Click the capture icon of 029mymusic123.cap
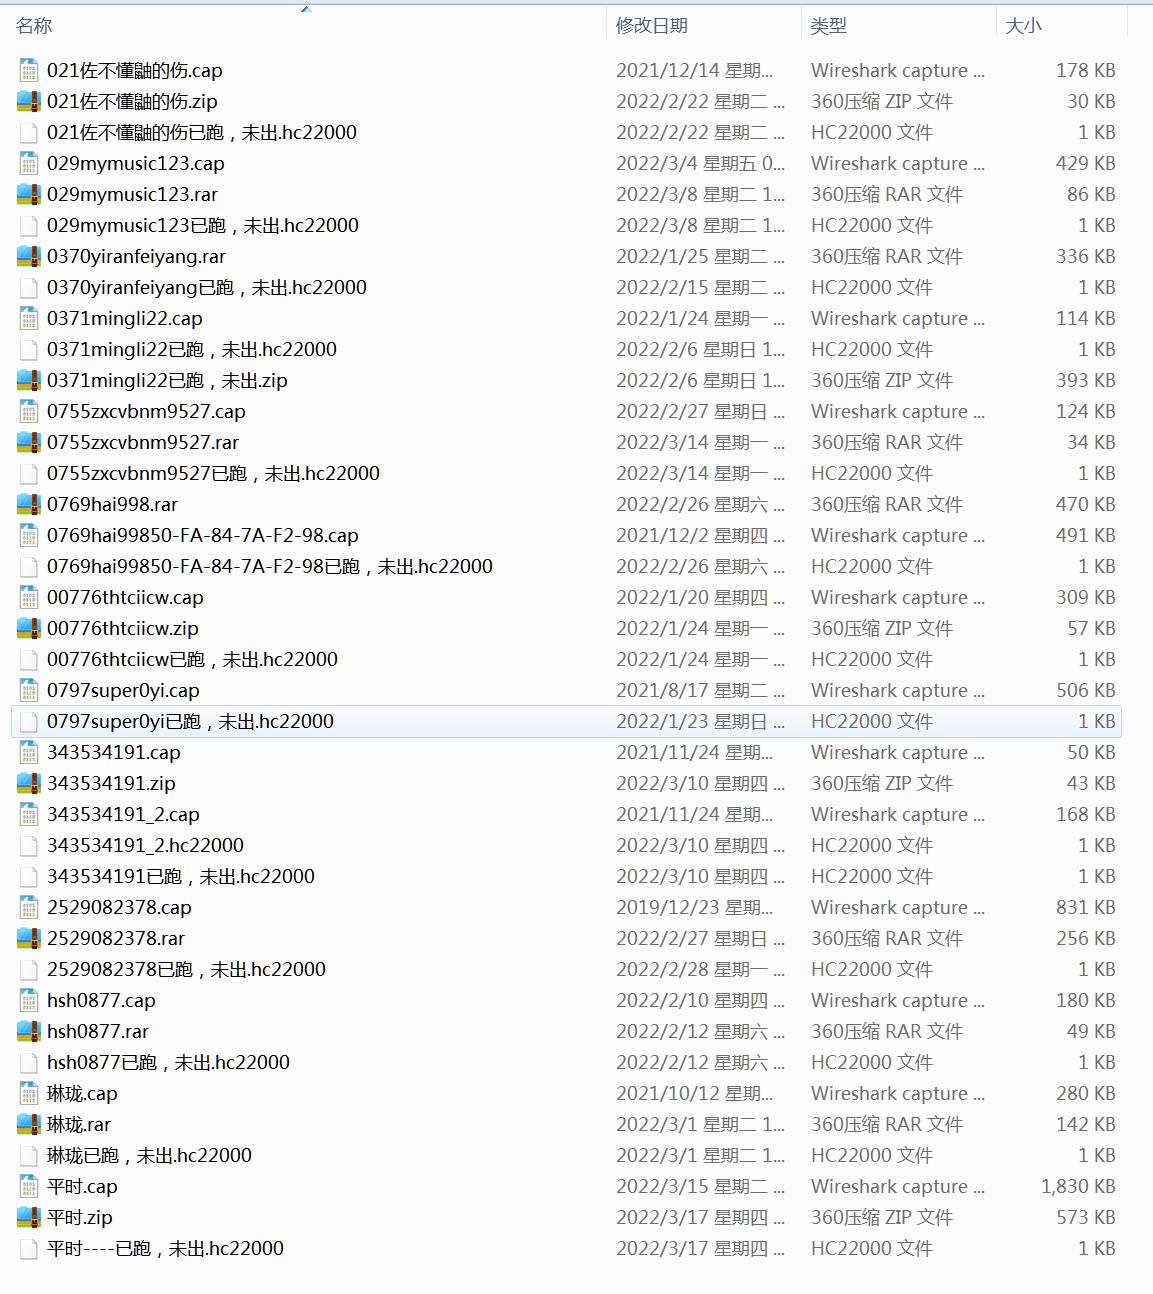 point(29,163)
